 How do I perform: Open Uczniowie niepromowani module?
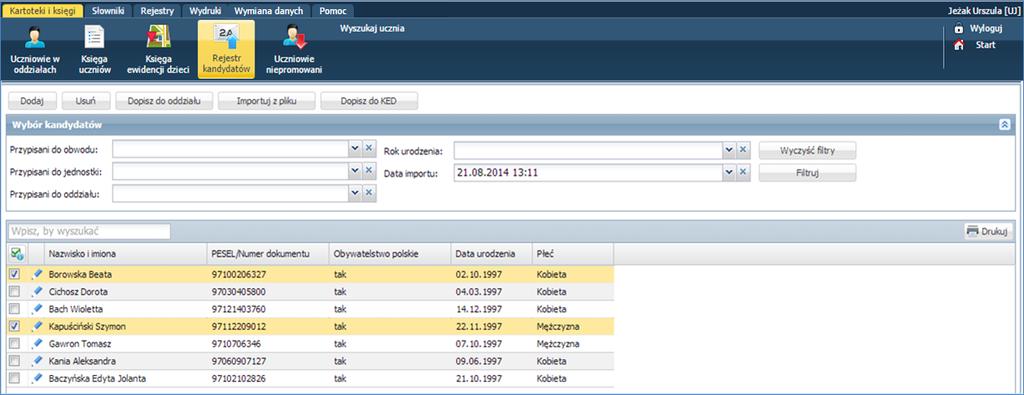295,50
